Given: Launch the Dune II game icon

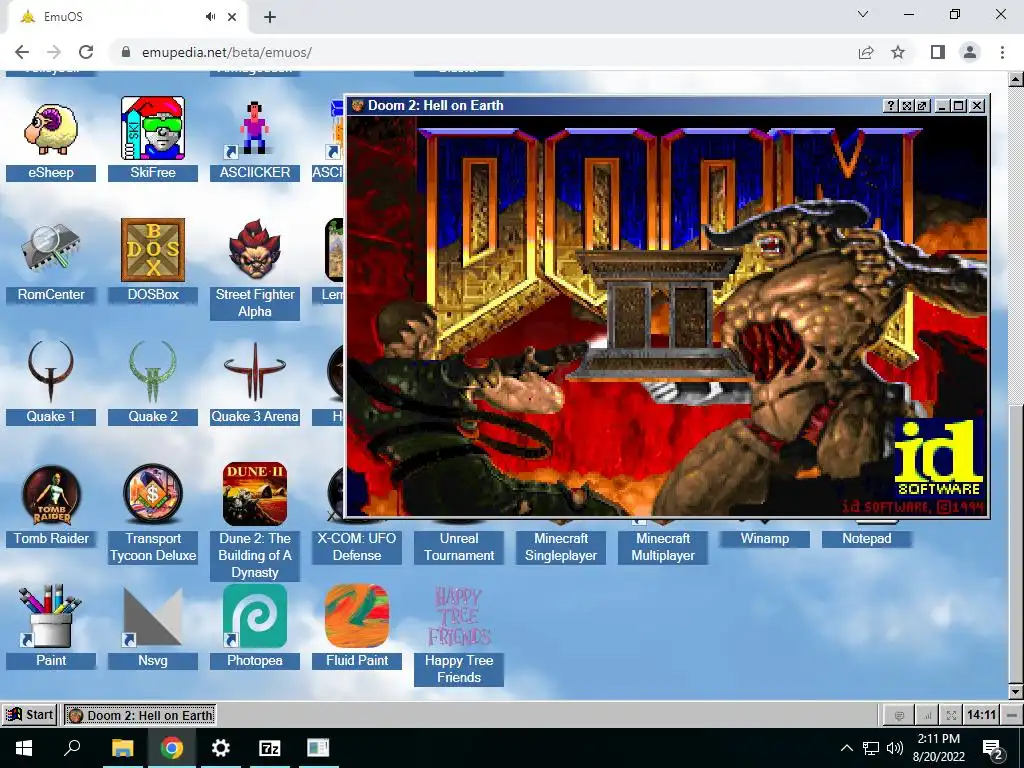Looking at the screenshot, I should coord(255,494).
